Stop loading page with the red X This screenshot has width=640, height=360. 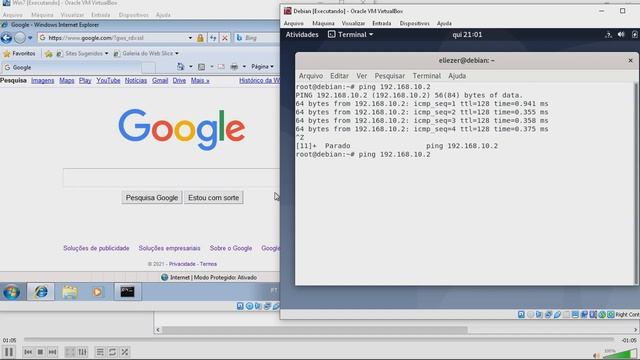[224, 38]
